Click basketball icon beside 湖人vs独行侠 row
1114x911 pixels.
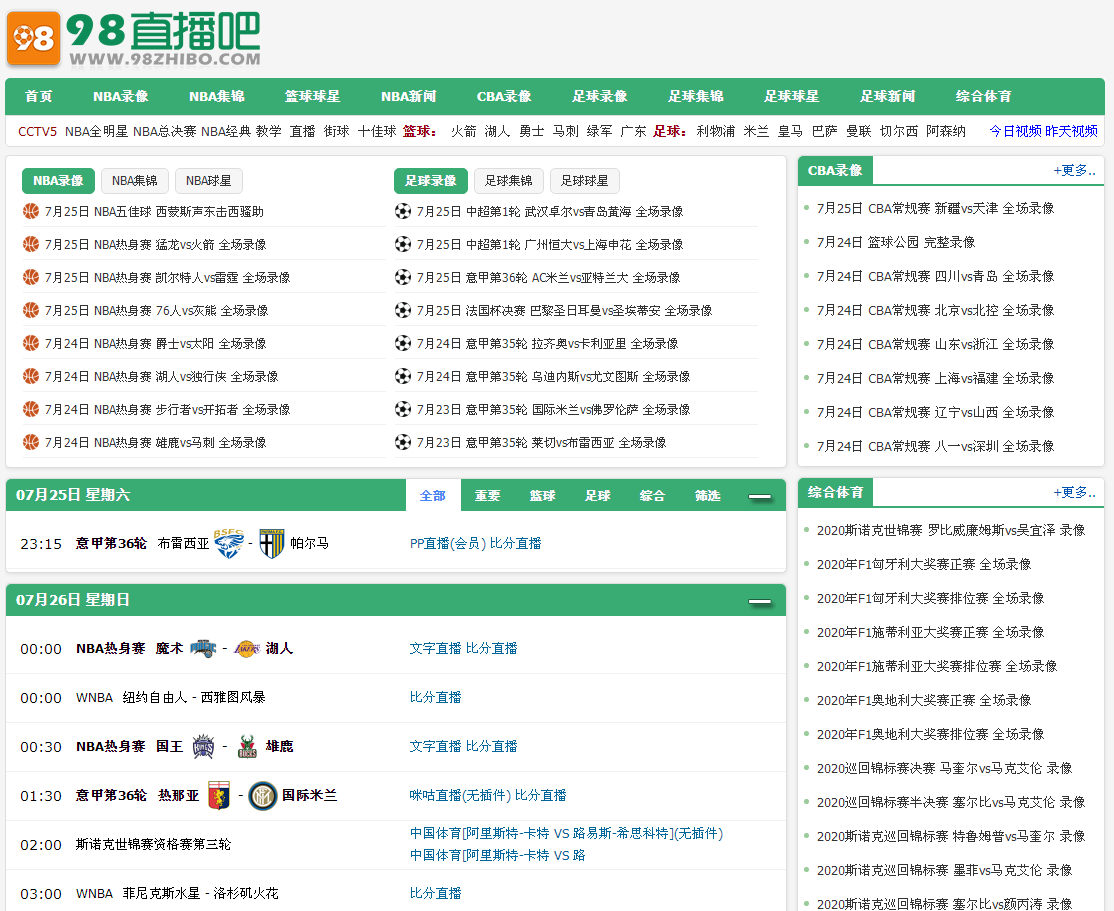[31, 376]
